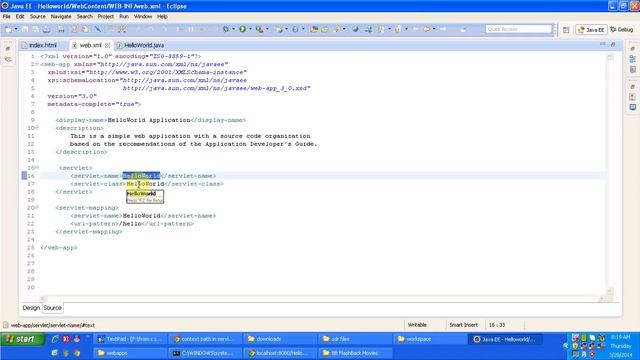Open the Window menu
Screen dimensions: 640x360
click(143, 16)
